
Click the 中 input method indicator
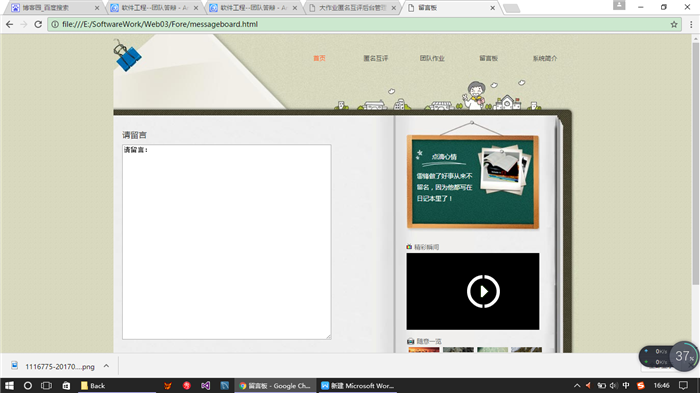point(626,385)
